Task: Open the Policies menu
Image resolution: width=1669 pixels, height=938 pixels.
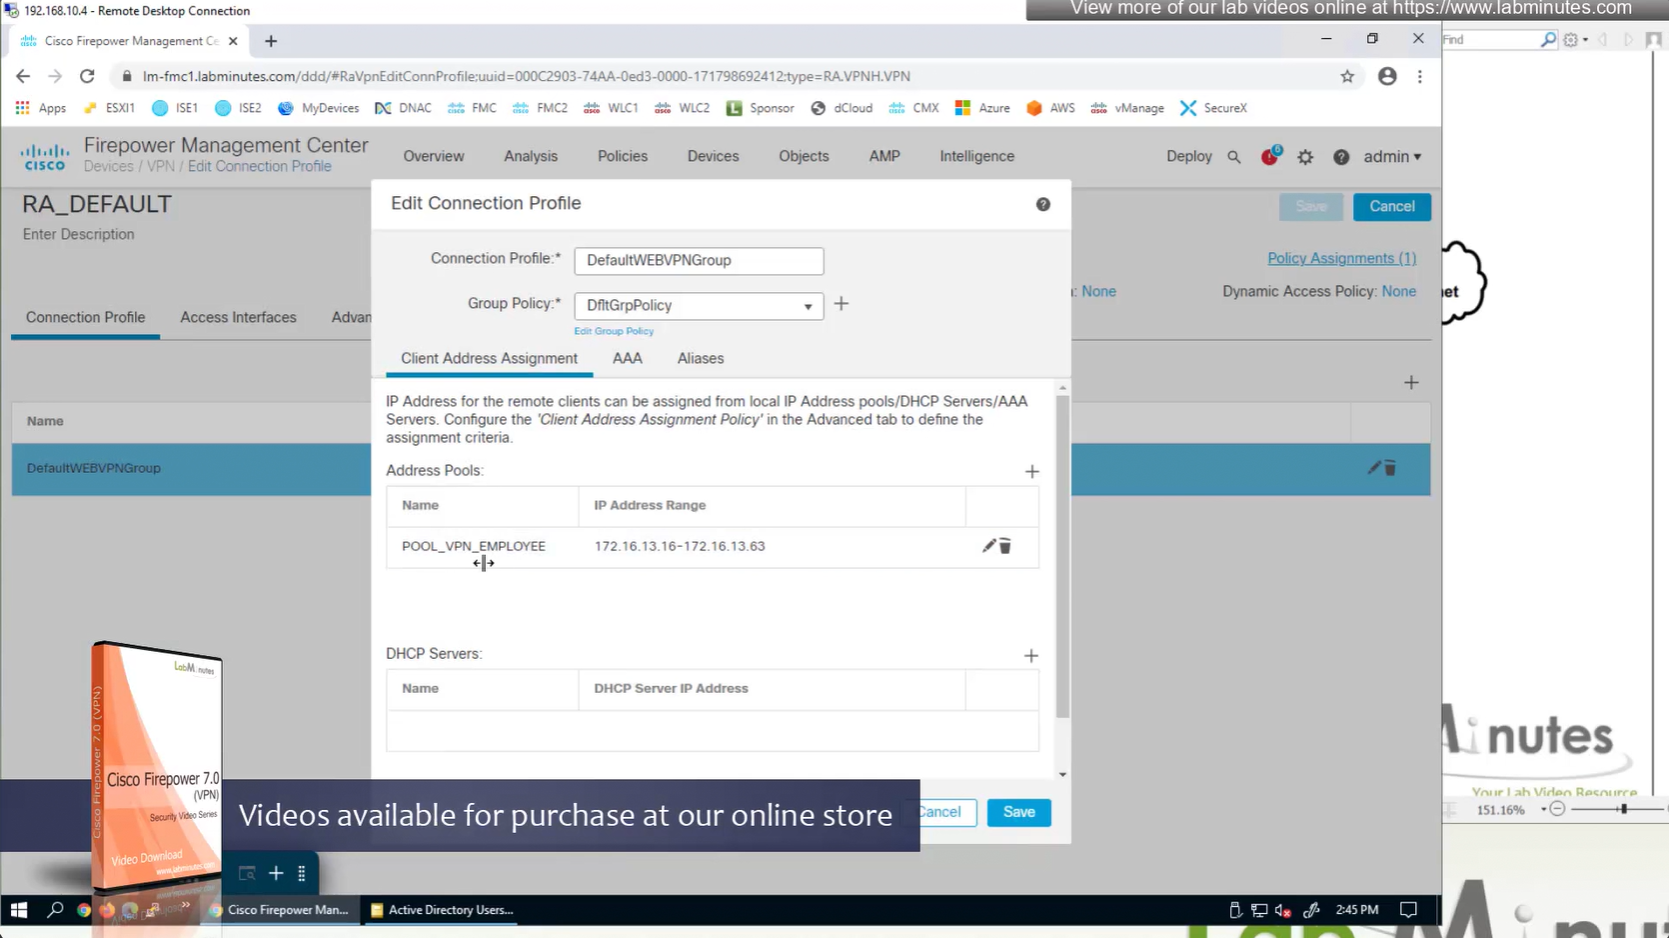Action: (622, 156)
